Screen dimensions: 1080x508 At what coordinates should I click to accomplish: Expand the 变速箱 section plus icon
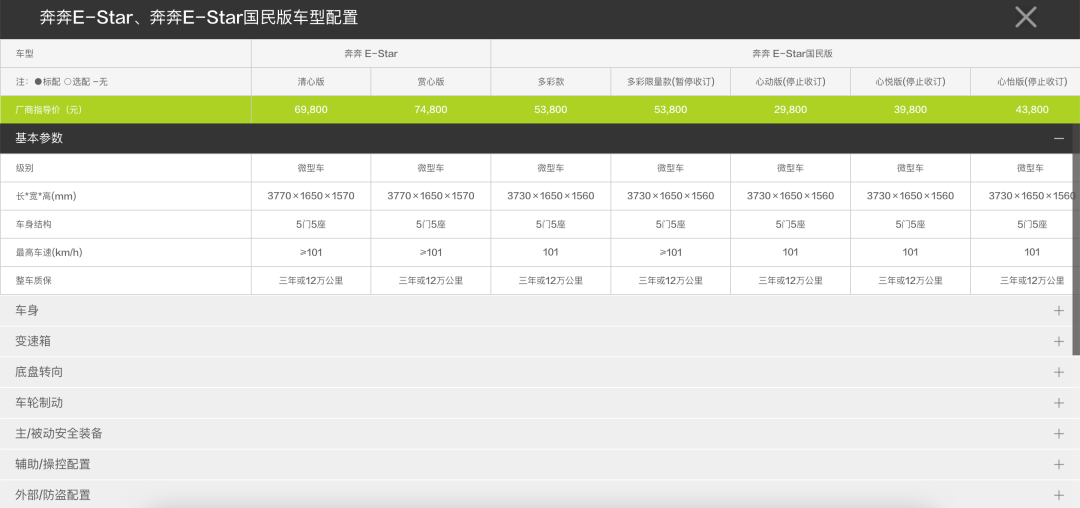(x=1059, y=341)
